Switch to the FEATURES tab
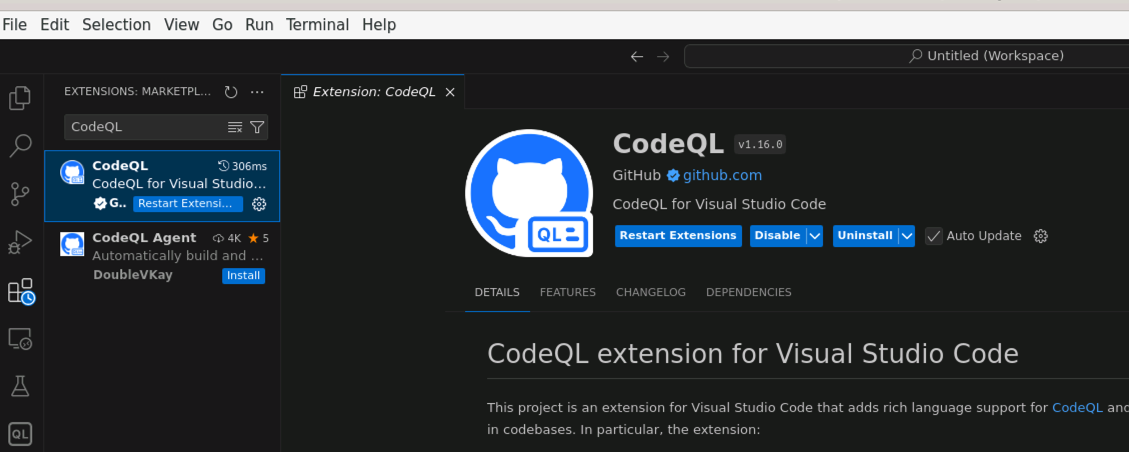 [568, 292]
